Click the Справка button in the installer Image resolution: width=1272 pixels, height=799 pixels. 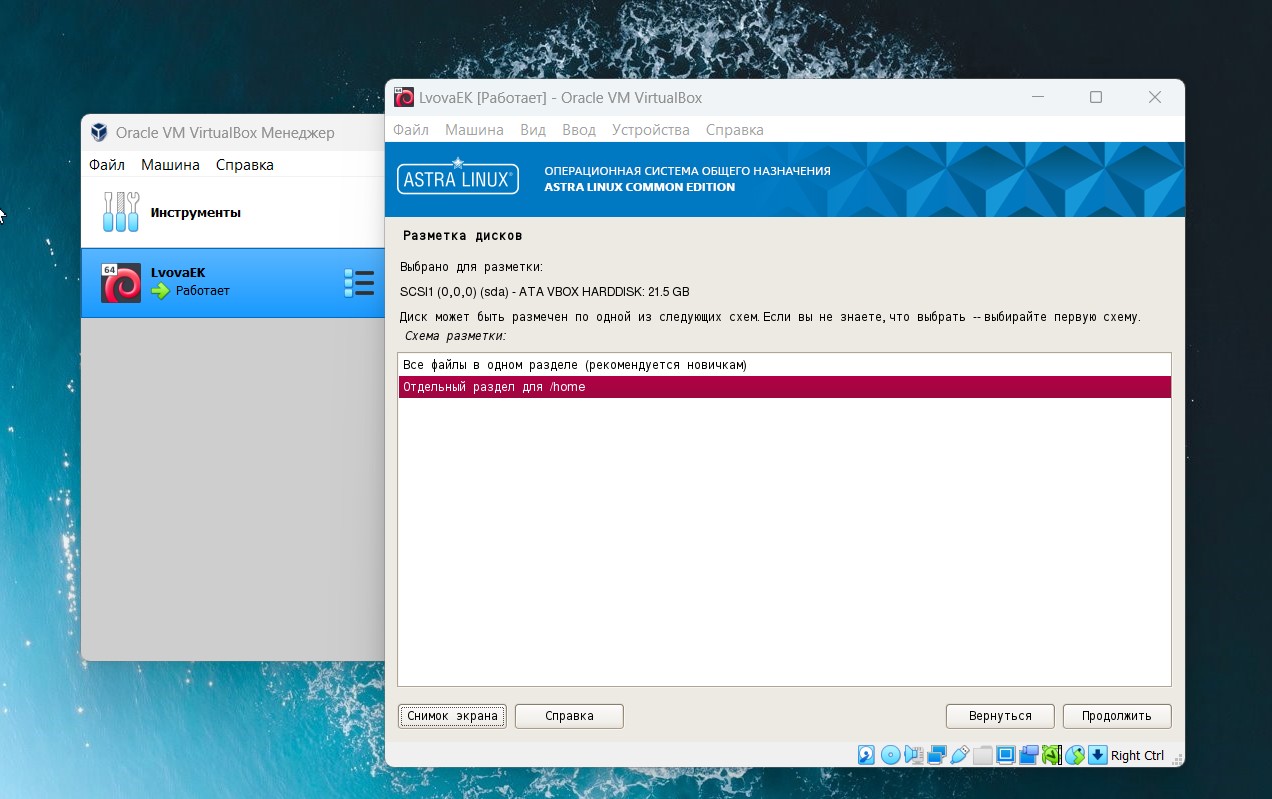[569, 716]
